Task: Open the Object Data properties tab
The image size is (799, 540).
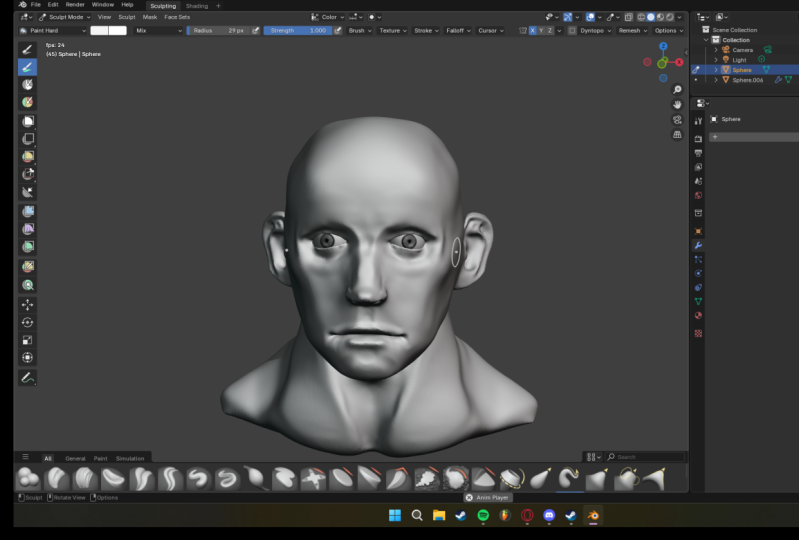Action: coord(699,302)
